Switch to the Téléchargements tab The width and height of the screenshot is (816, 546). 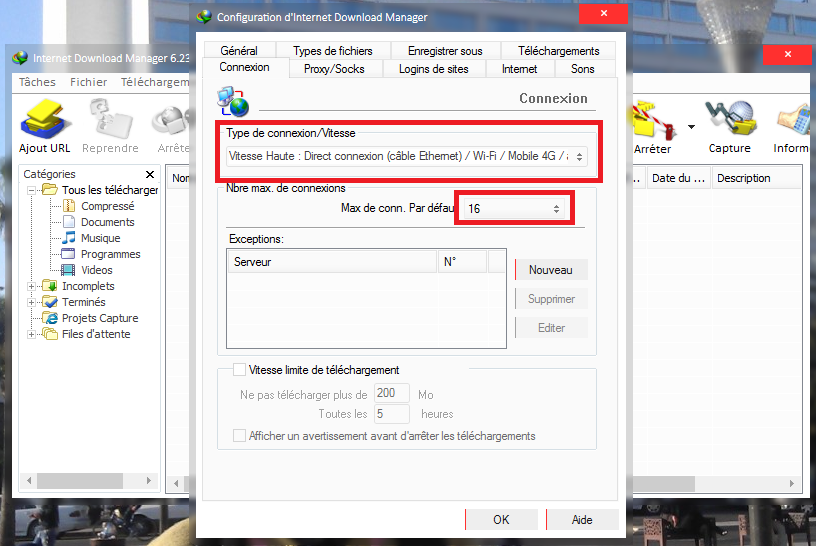tap(558, 50)
